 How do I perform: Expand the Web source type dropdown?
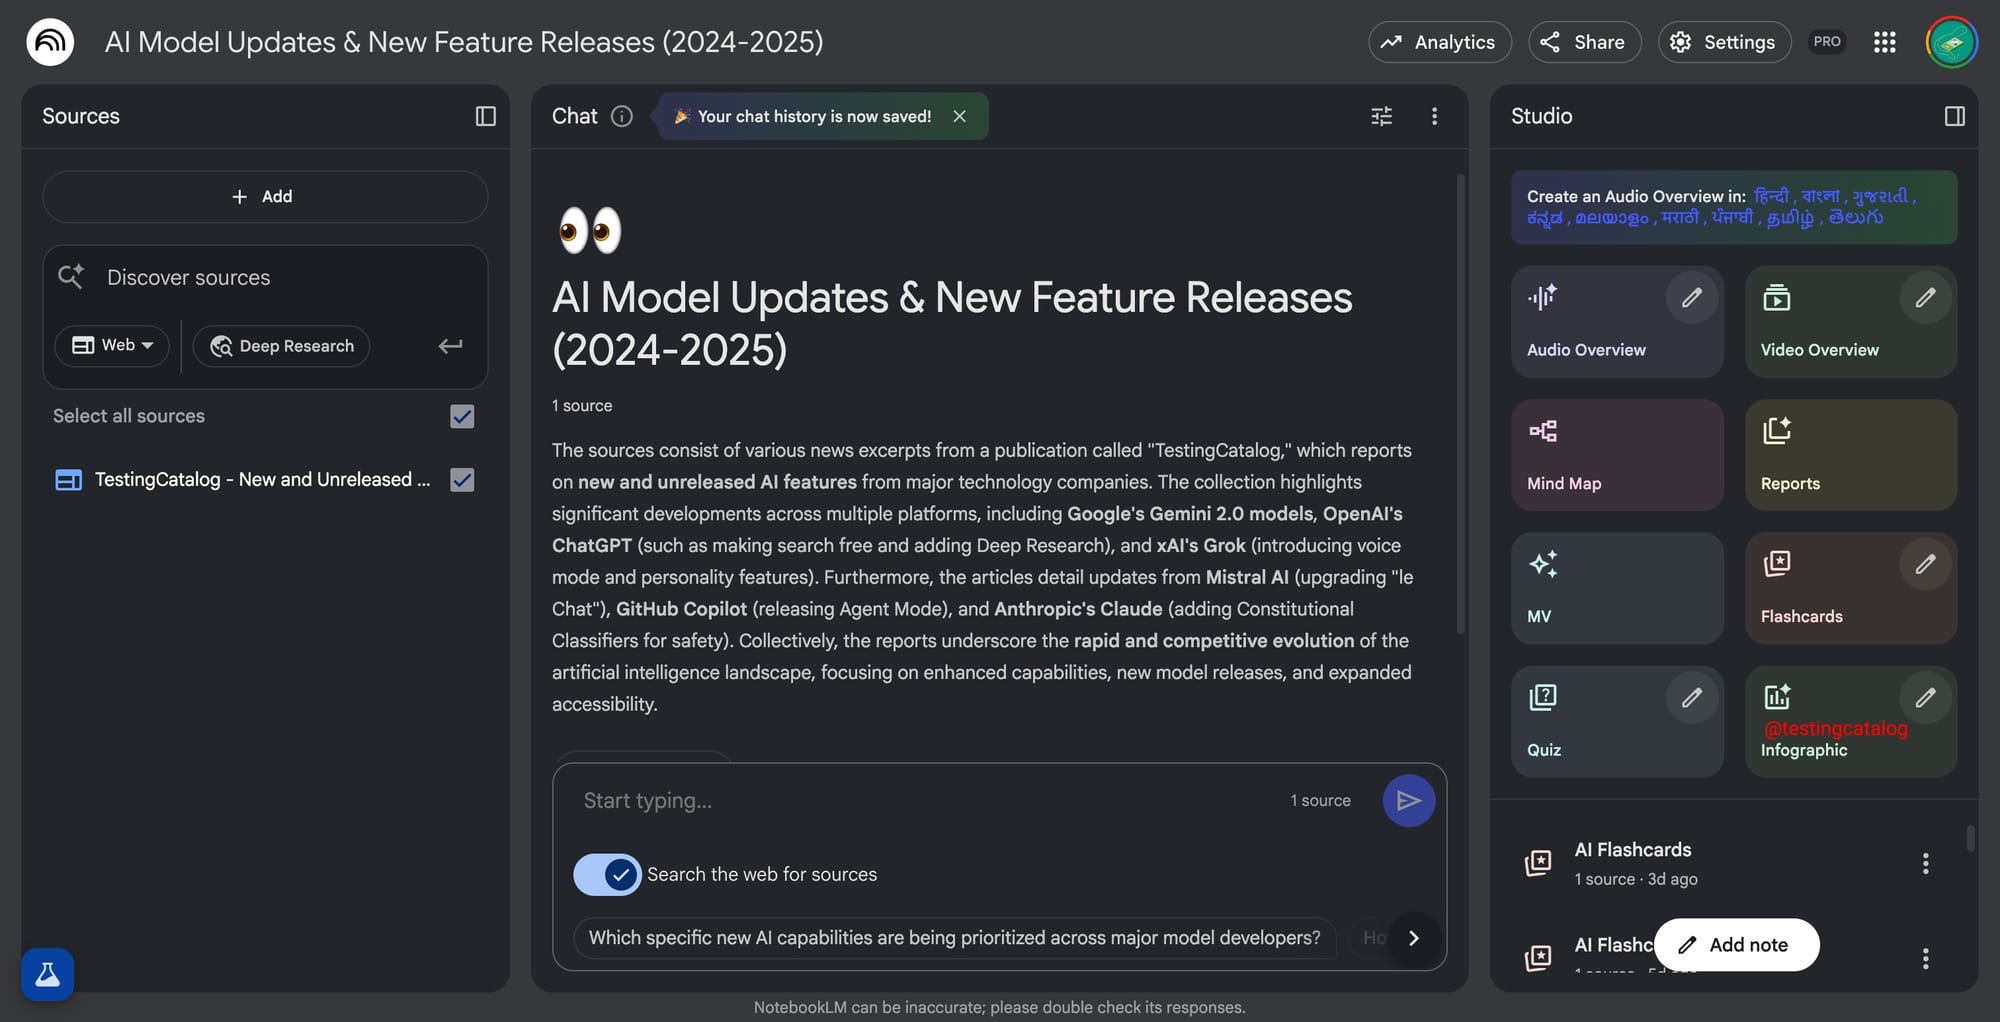pos(112,346)
